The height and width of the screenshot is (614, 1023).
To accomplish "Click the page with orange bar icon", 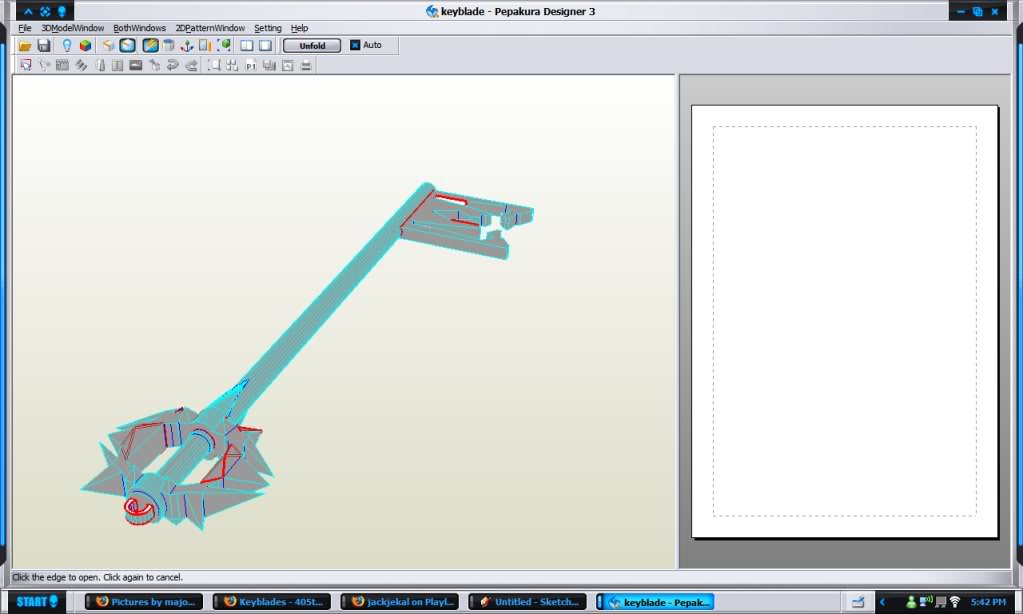I will coord(206,46).
